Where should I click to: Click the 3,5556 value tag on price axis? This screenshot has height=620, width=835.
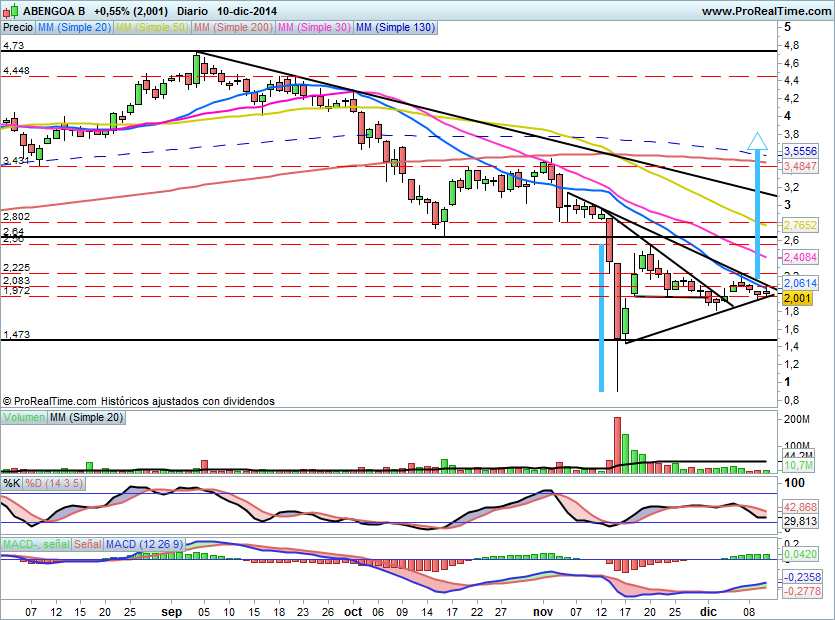pyautogui.click(x=800, y=151)
